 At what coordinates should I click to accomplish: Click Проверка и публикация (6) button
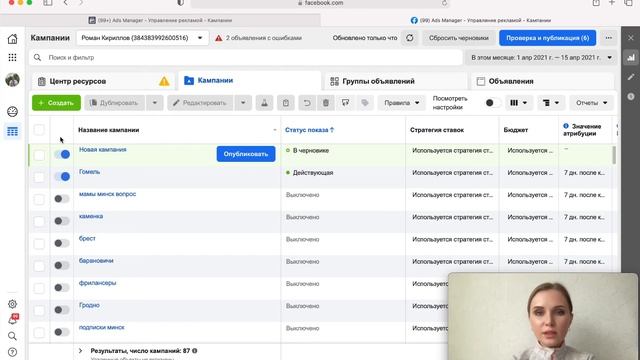click(547, 38)
